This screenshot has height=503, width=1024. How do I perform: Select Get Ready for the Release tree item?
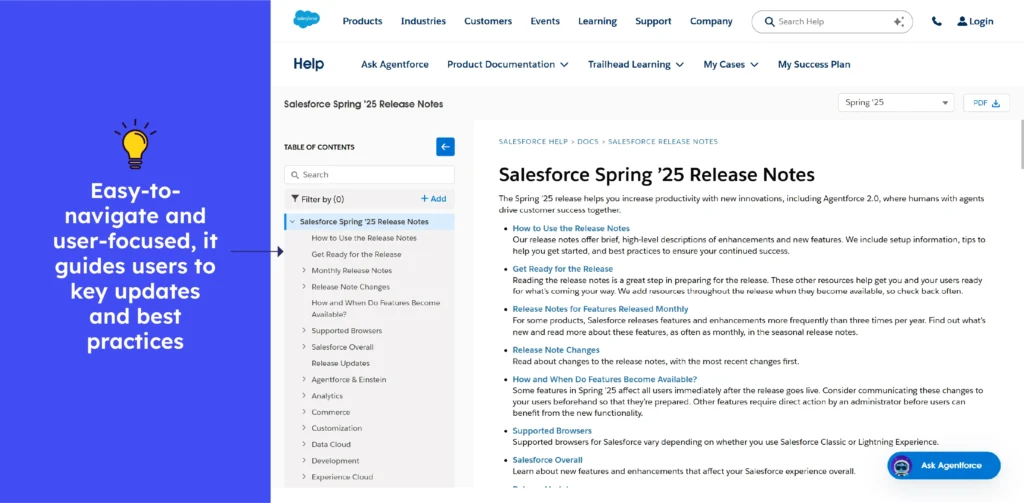[356, 254]
